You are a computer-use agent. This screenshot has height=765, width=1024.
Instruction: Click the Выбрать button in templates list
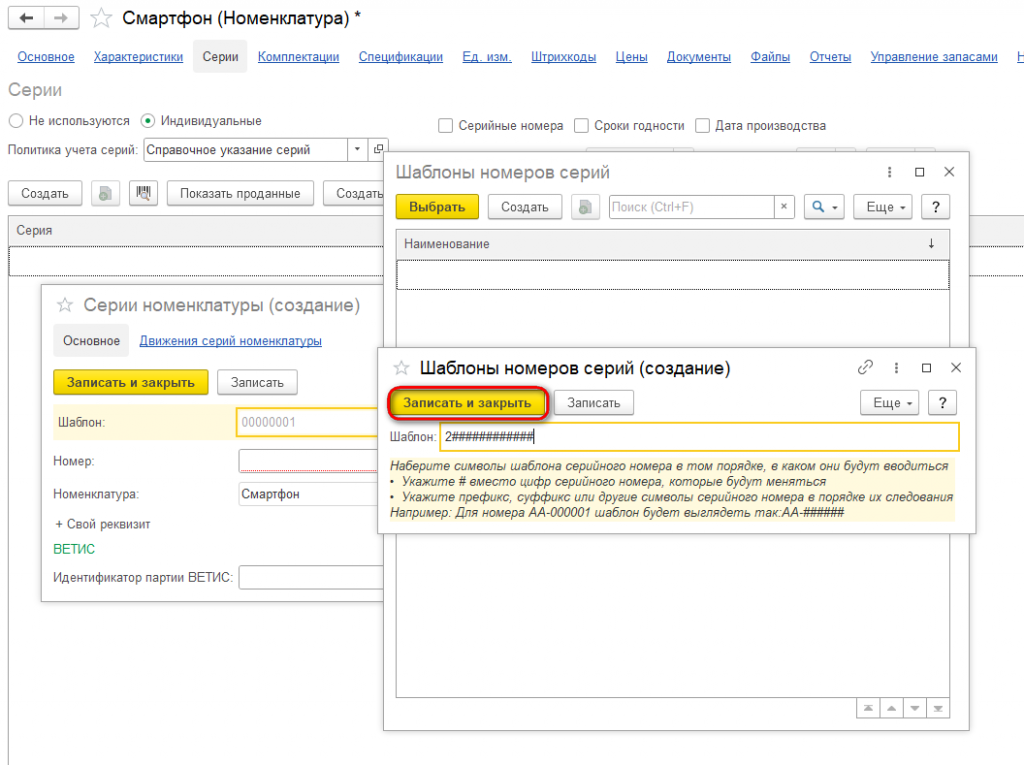tap(437, 207)
